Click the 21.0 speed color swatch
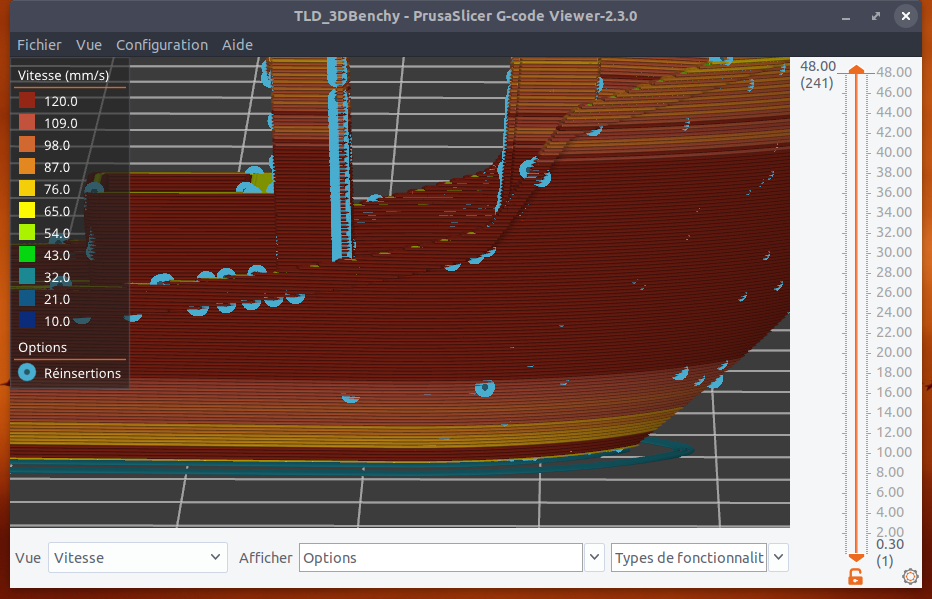Screen dimensions: 932x599 click(x=27, y=298)
